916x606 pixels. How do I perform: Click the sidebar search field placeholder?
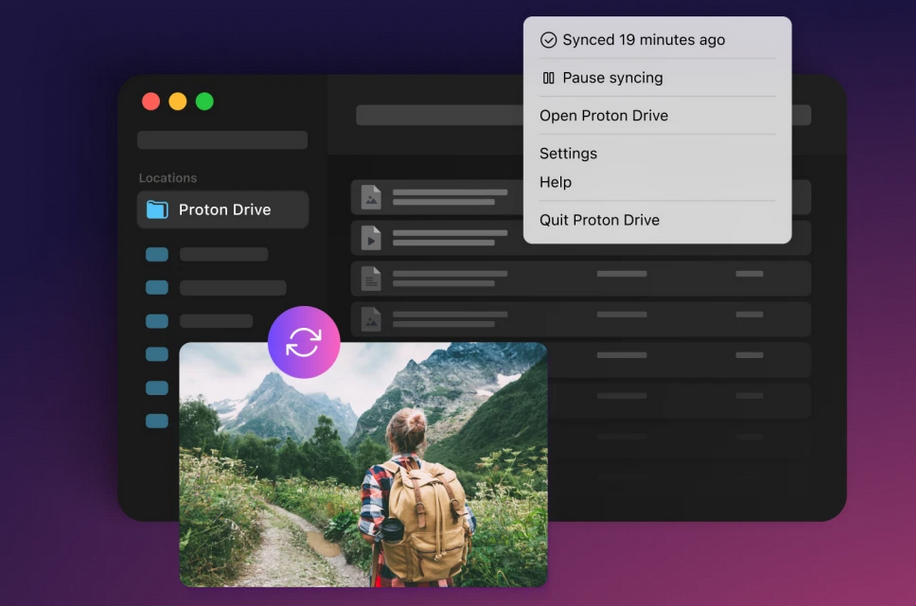222,140
